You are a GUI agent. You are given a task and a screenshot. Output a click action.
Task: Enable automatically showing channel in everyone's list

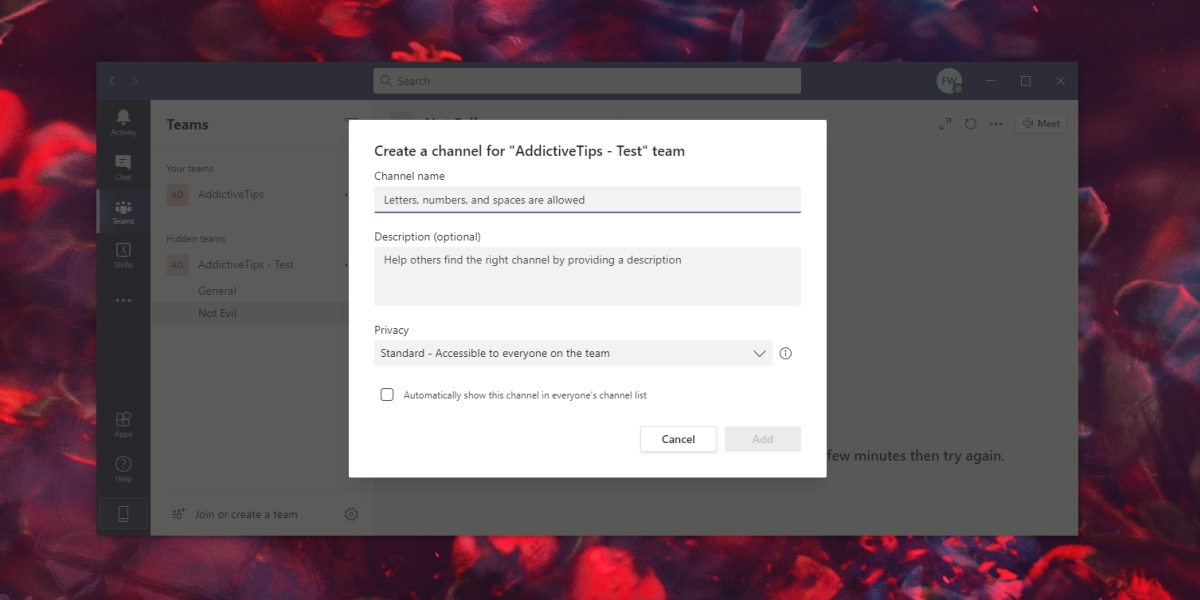(387, 395)
